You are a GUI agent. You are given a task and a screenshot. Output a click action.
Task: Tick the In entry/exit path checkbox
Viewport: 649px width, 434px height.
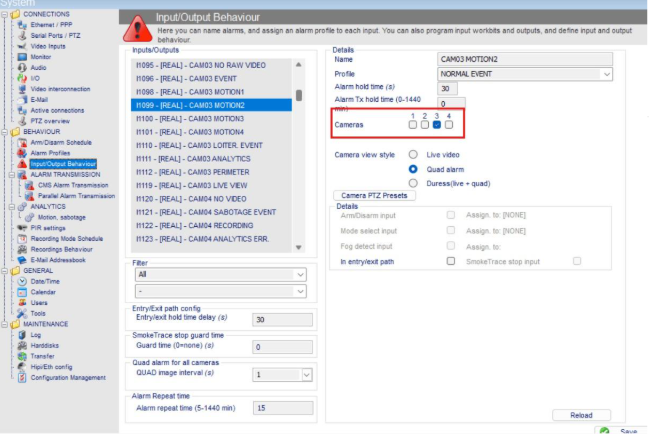pos(451,261)
